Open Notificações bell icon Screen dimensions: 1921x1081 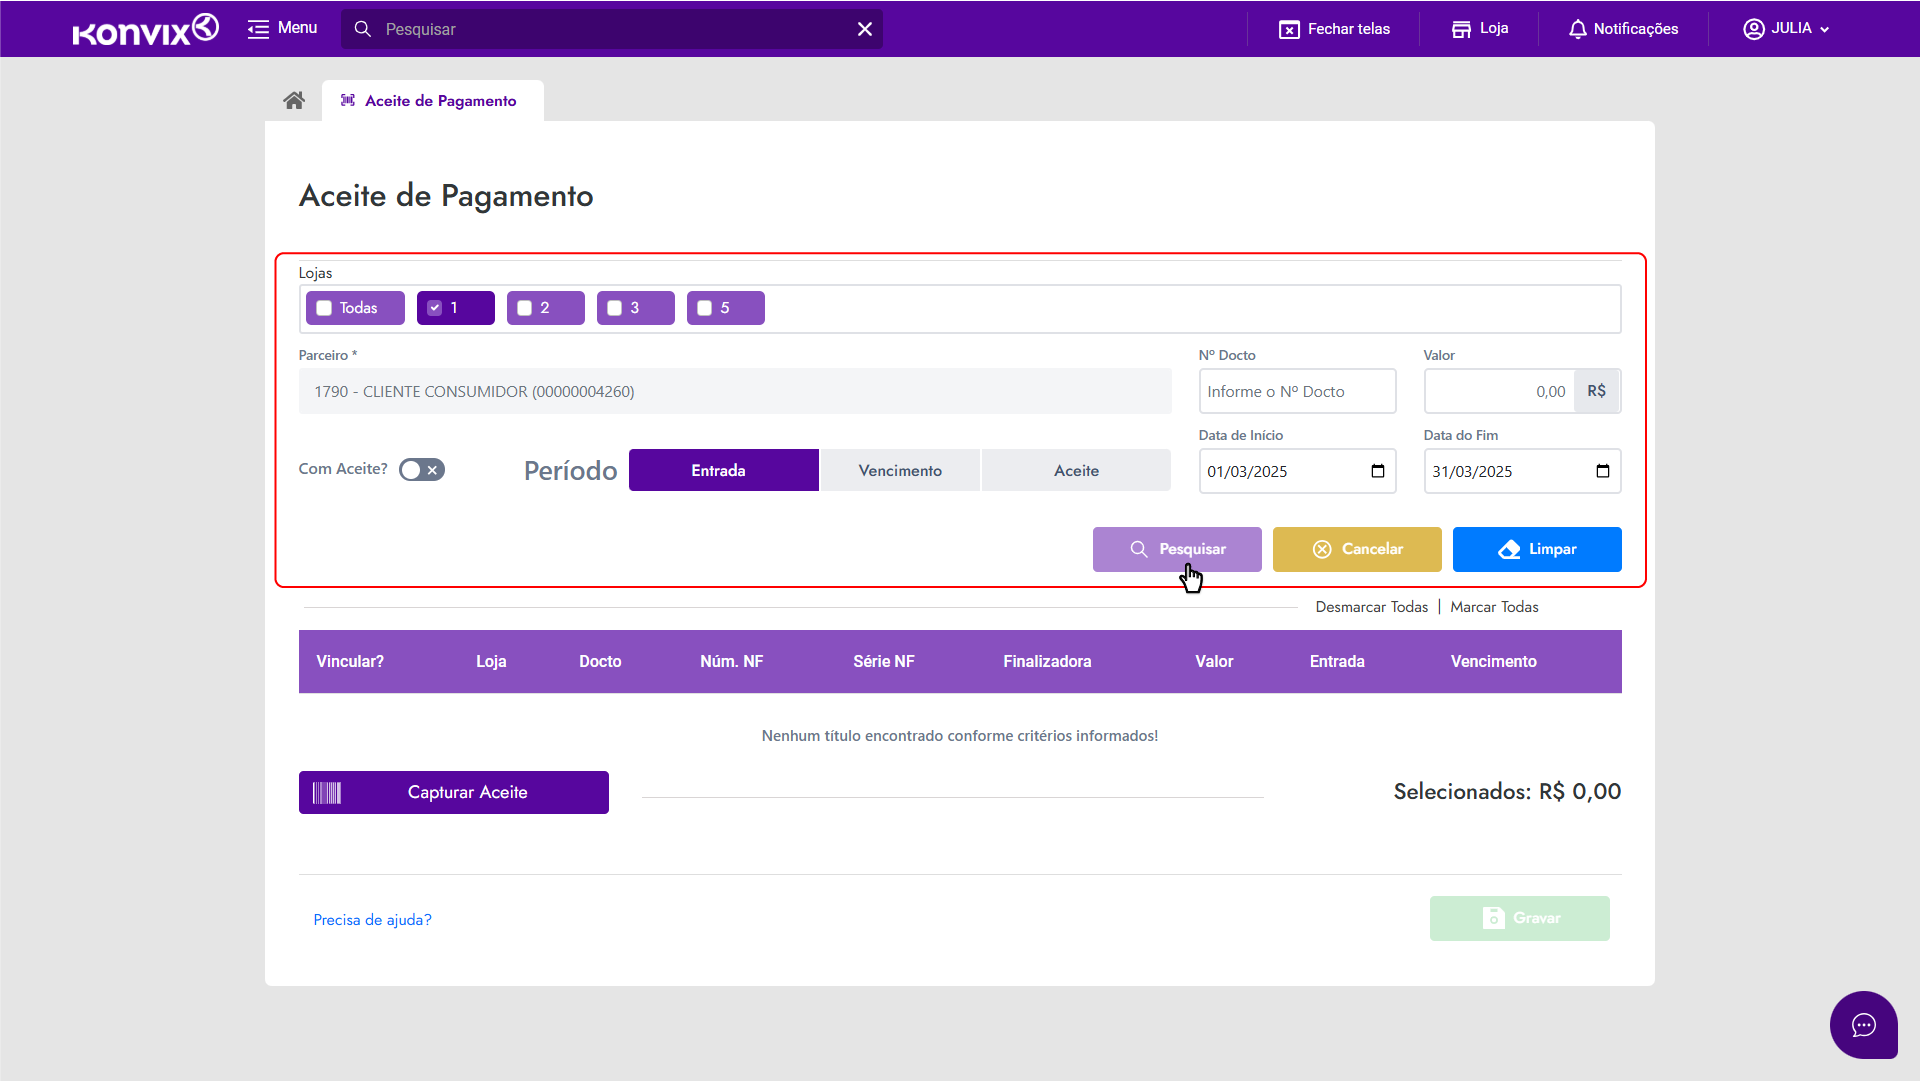1578,29
